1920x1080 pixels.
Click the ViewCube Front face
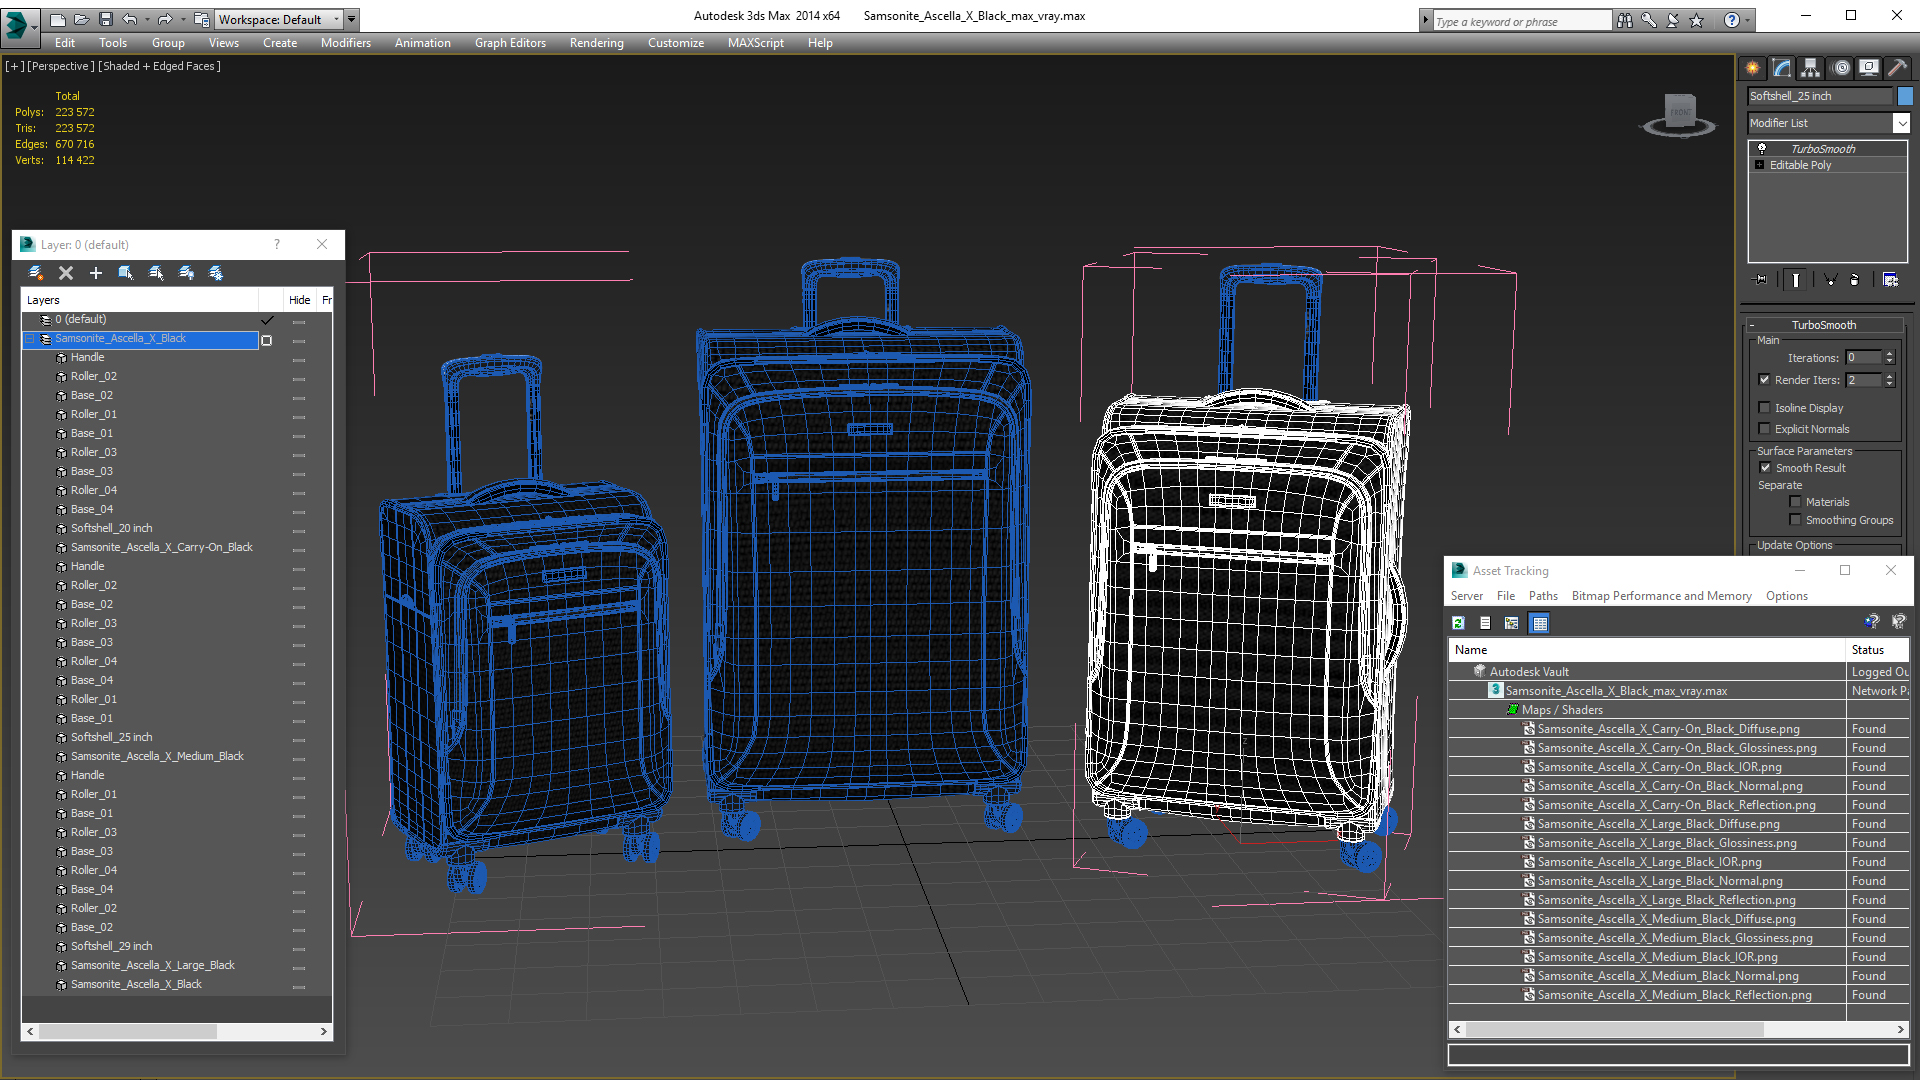[1681, 110]
